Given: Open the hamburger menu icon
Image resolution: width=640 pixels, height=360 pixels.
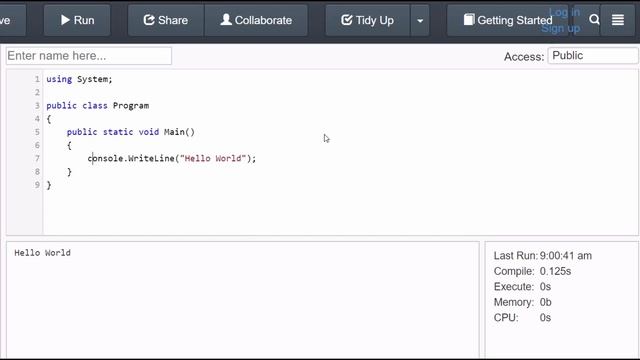Looking at the screenshot, I should tap(618, 20).
